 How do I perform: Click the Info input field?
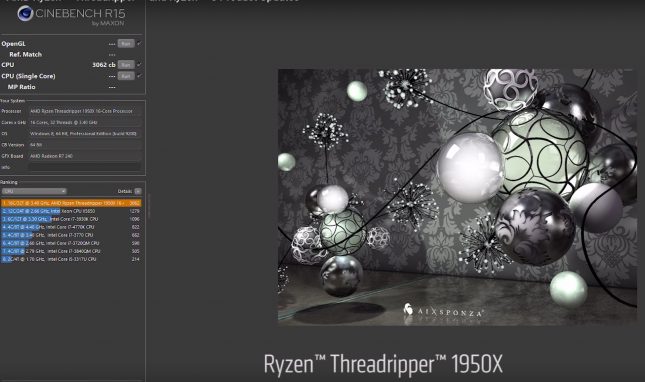pos(85,167)
